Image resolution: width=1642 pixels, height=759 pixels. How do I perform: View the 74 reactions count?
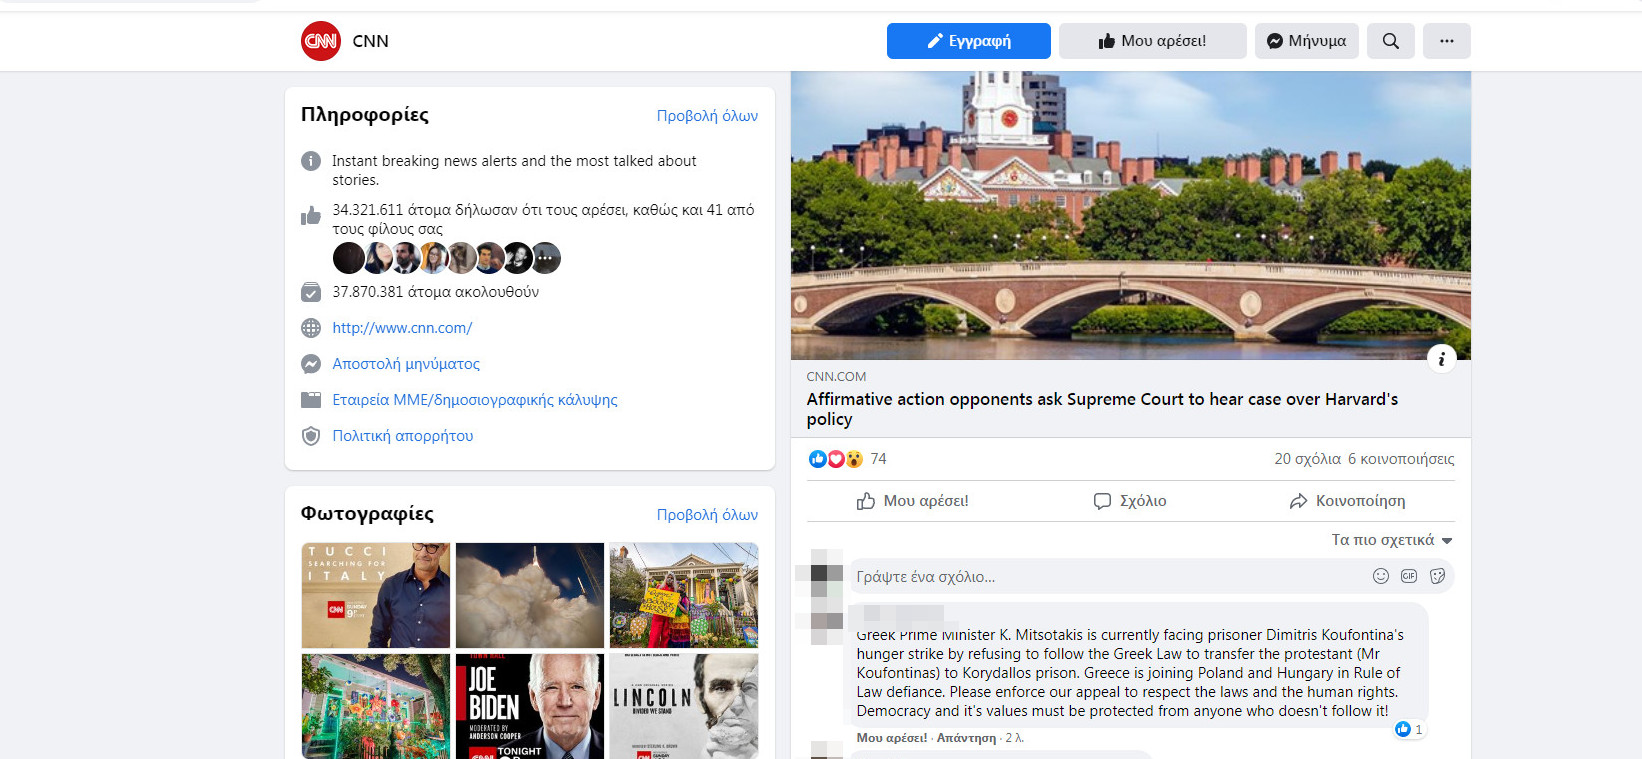coord(878,459)
